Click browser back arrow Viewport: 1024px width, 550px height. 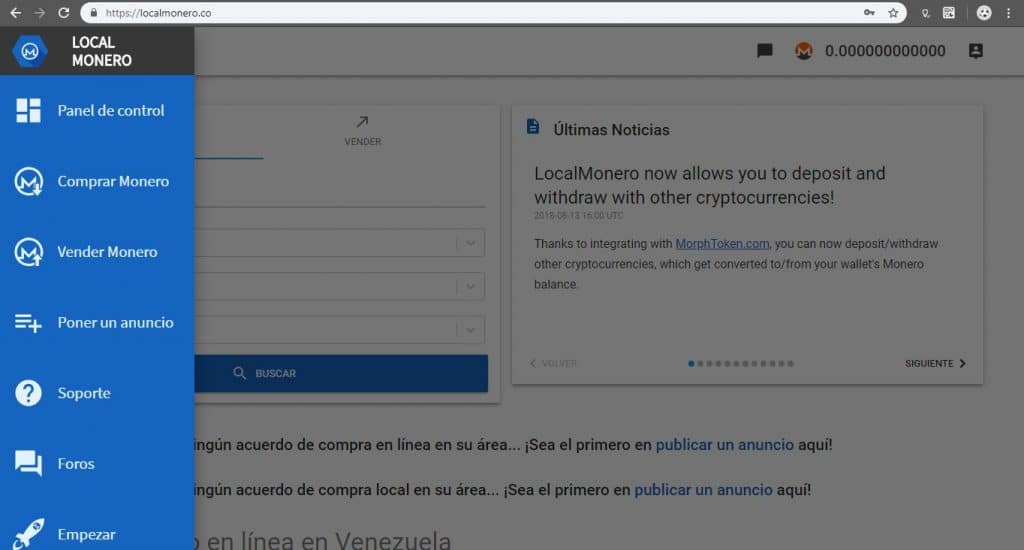coord(16,12)
